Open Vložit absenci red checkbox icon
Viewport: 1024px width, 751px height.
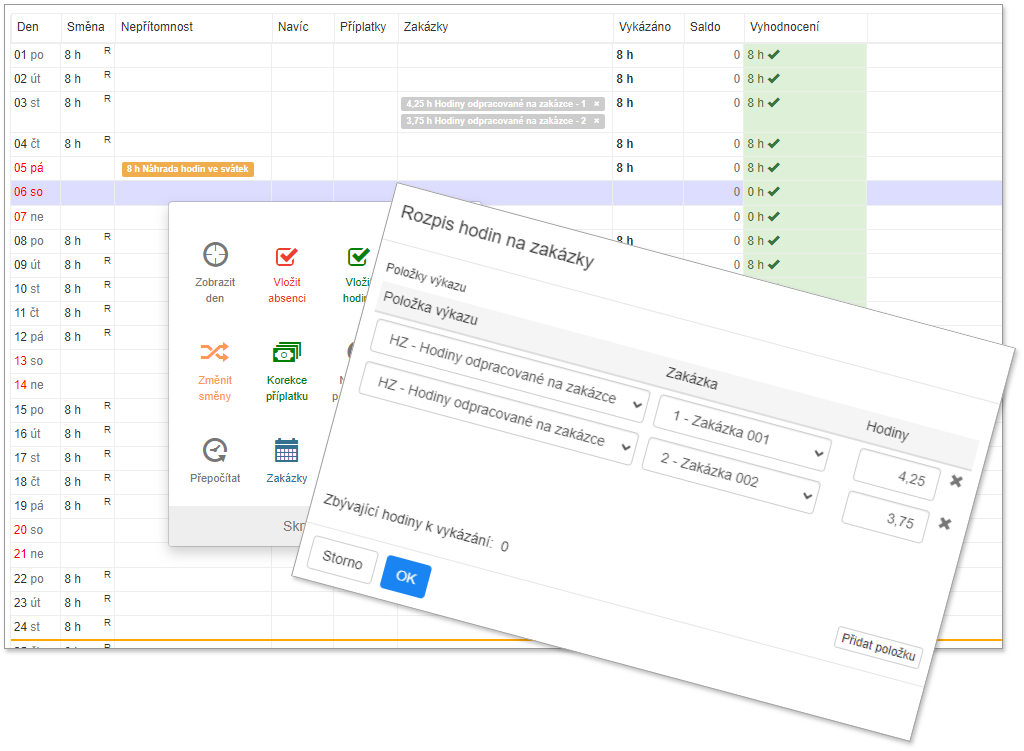click(286, 257)
